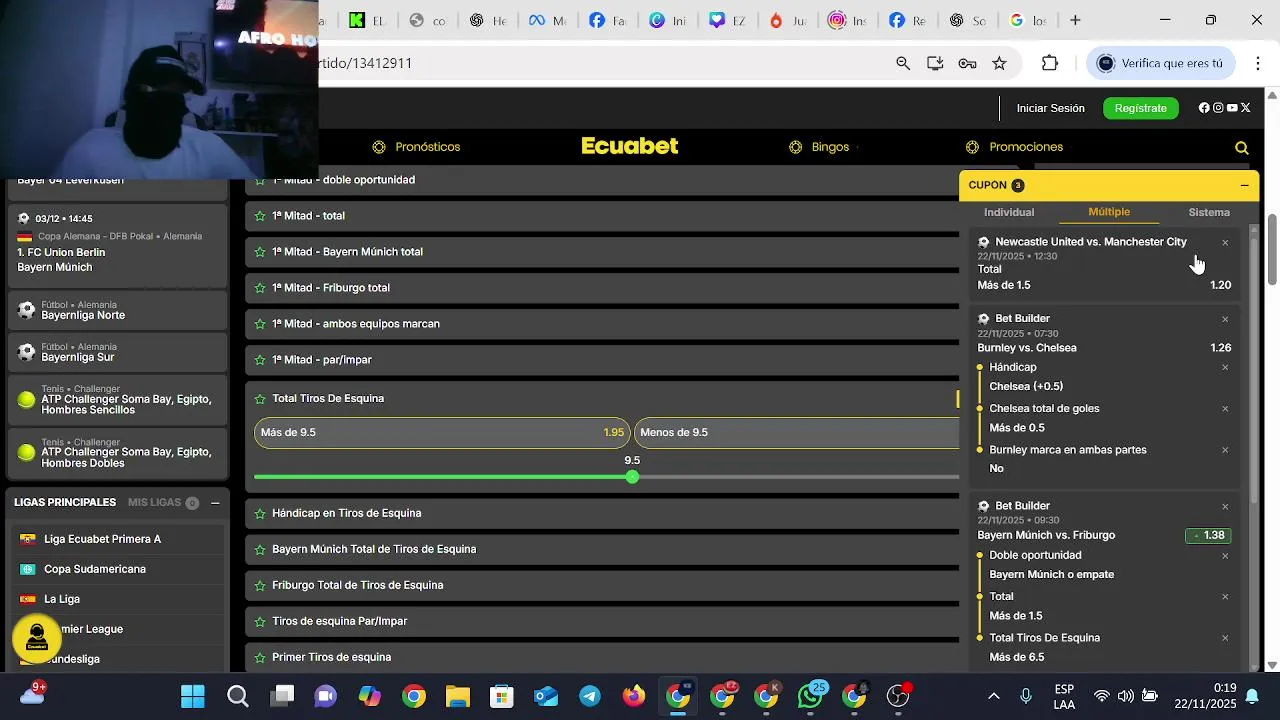Open the Ecuabet site search magnifier
1280x720 pixels.
1241,148
